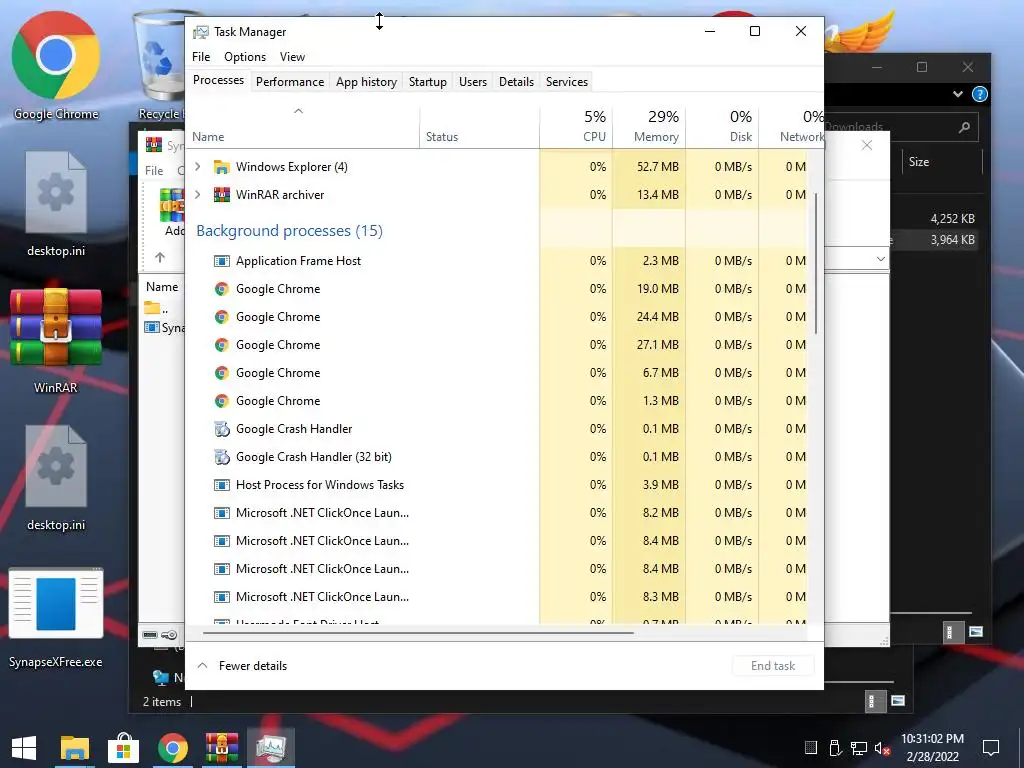Expand the WinRAR archiver process group
The image size is (1024, 768).
(198, 194)
